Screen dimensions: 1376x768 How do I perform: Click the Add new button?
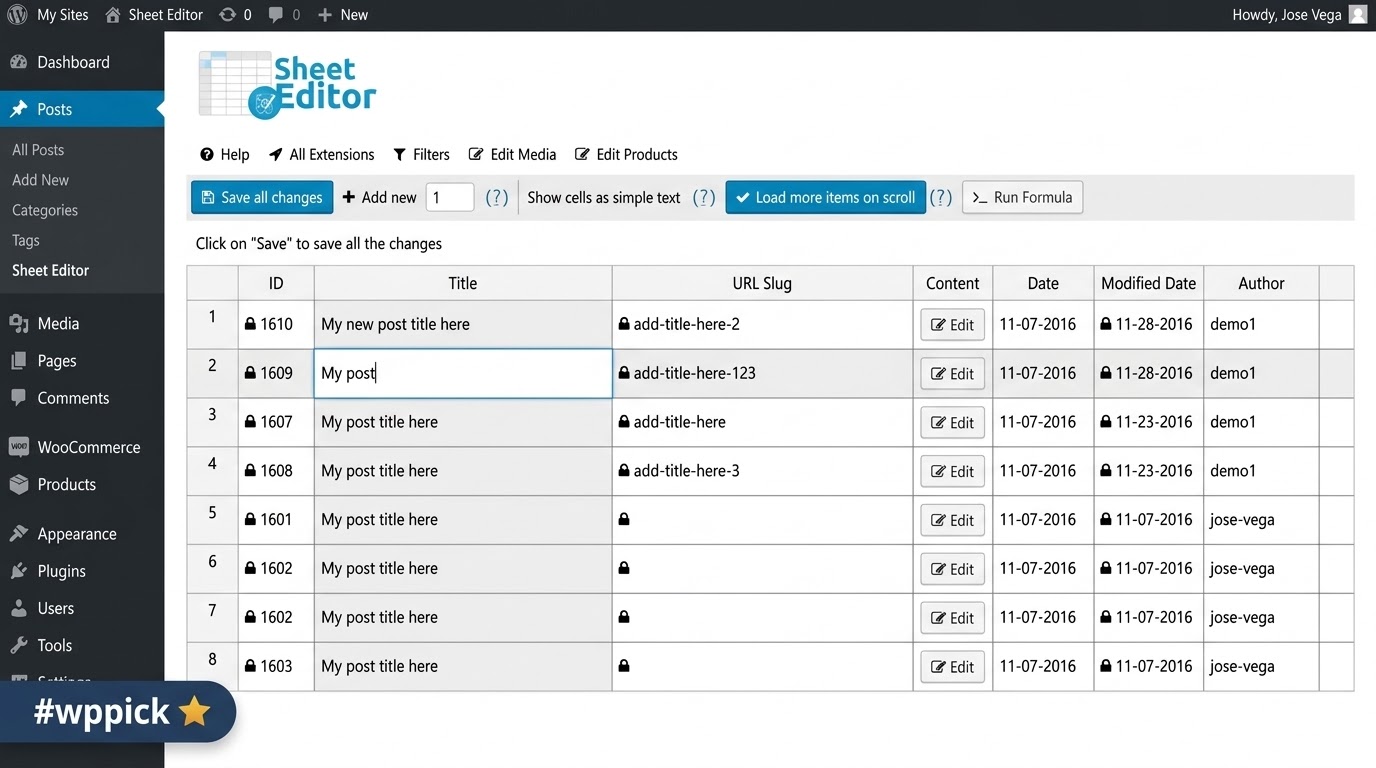click(x=379, y=197)
